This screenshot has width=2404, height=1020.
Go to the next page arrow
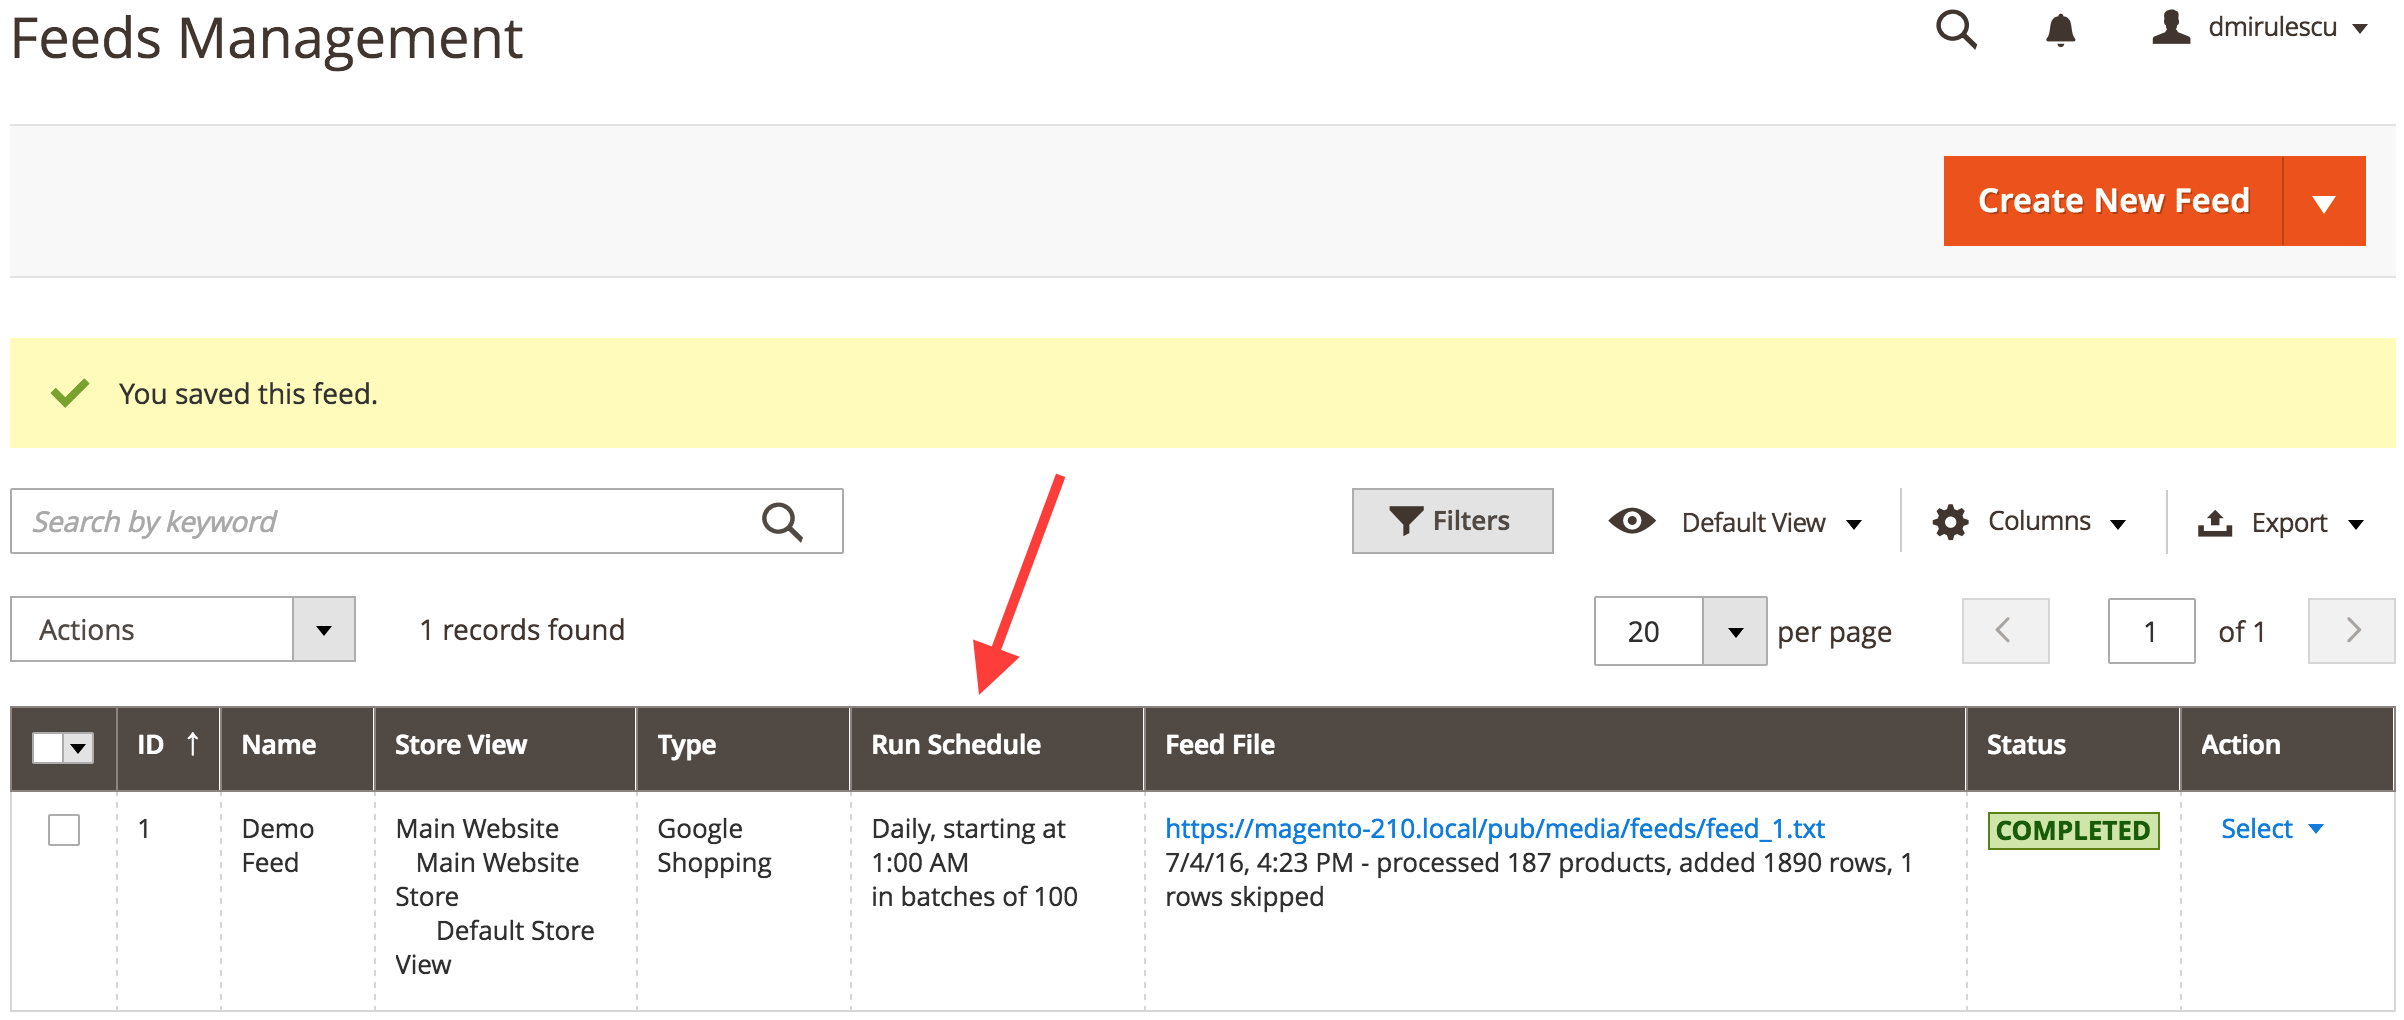coord(2351,631)
